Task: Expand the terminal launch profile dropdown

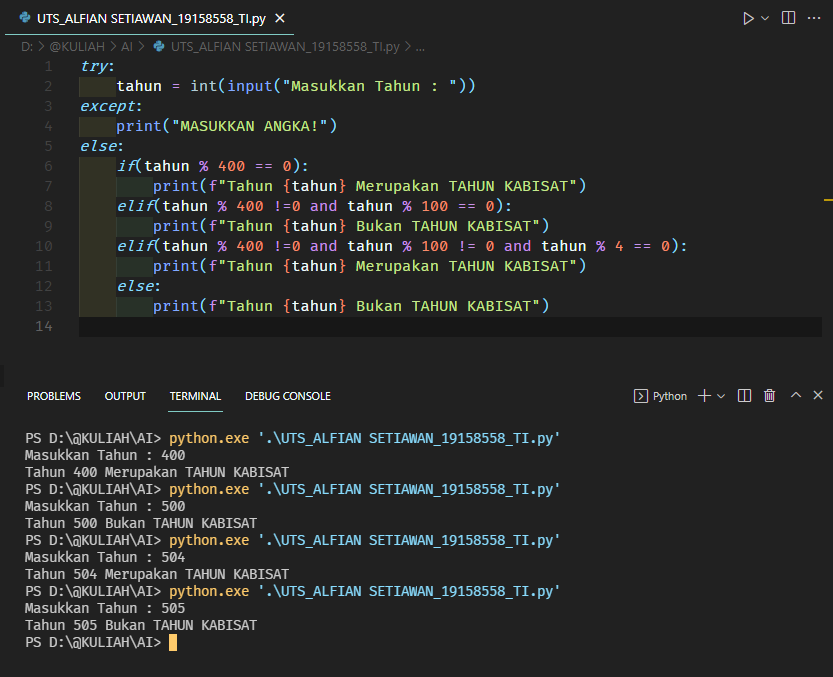Action: click(721, 396)
